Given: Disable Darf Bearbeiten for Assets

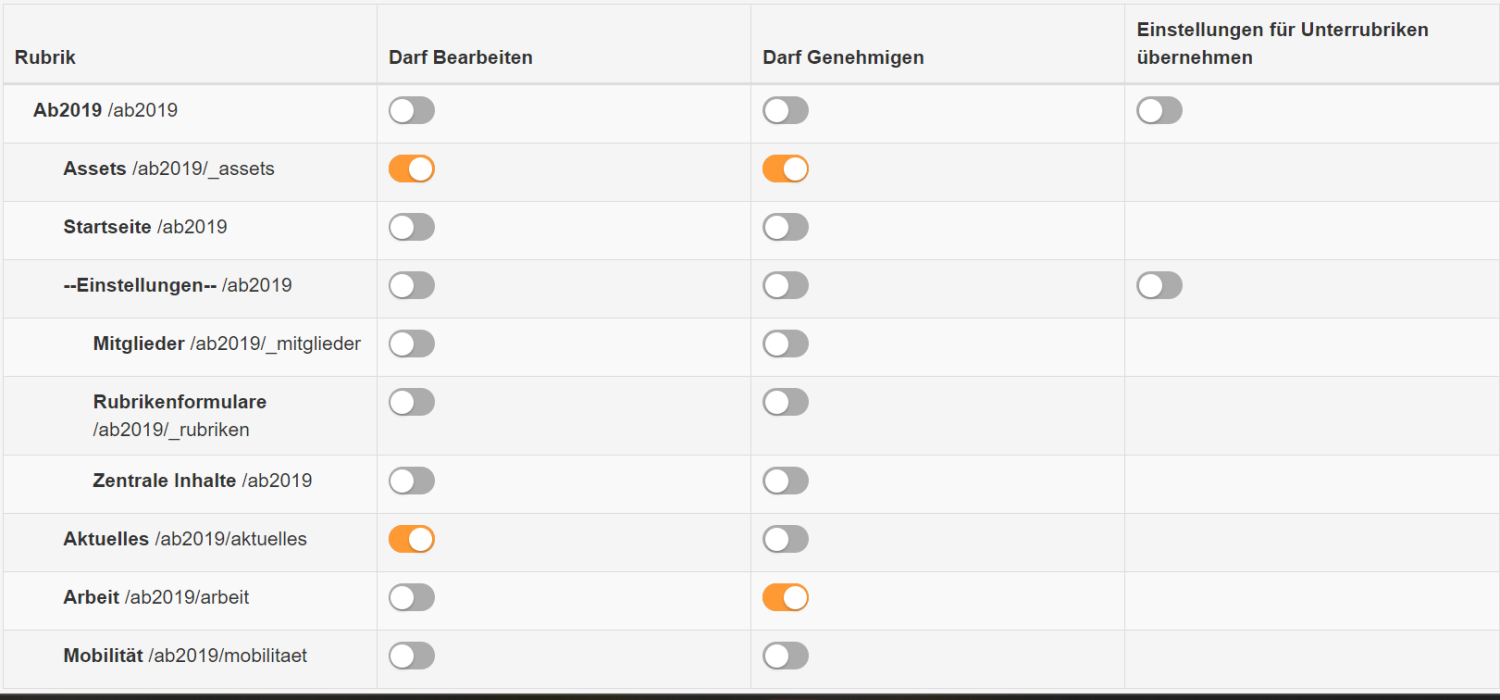Looking at the screenshot, I should [412, 169].
